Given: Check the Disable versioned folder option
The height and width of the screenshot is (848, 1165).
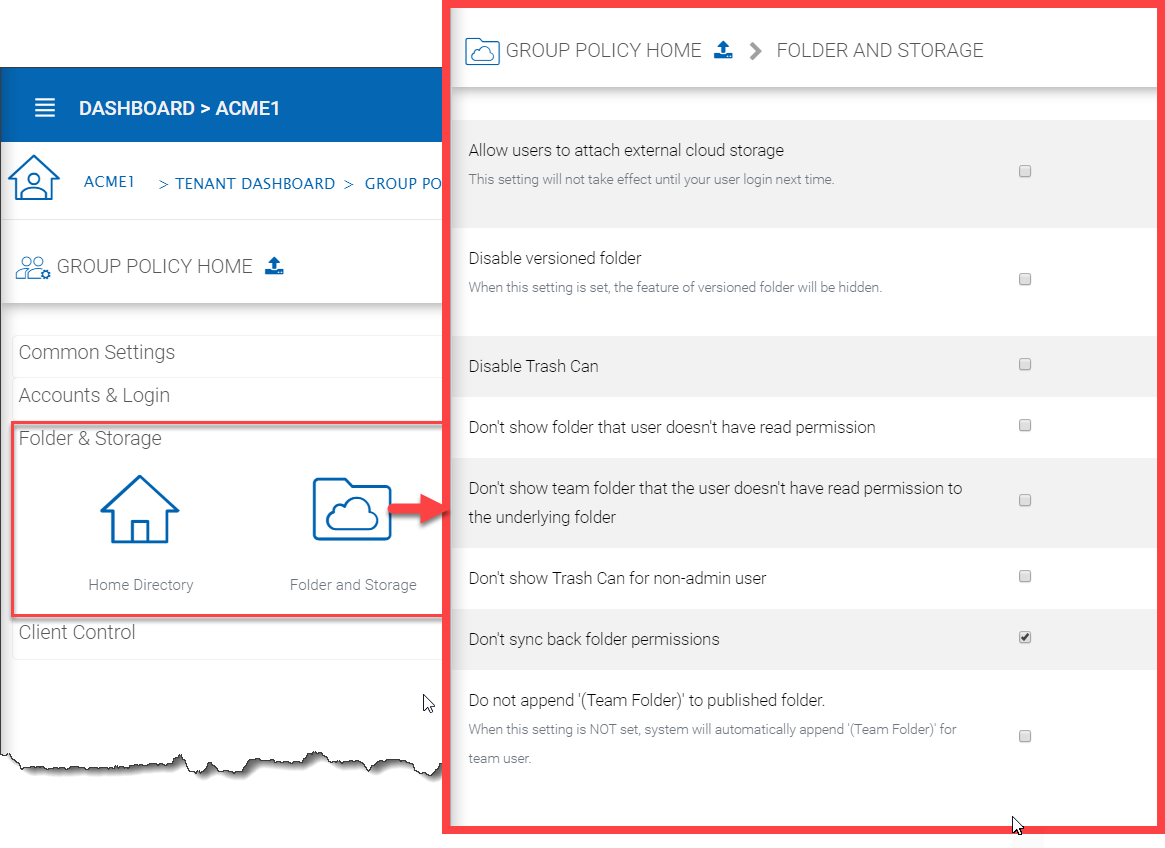Looking at the screenshot, I should tap(1025, 279).
